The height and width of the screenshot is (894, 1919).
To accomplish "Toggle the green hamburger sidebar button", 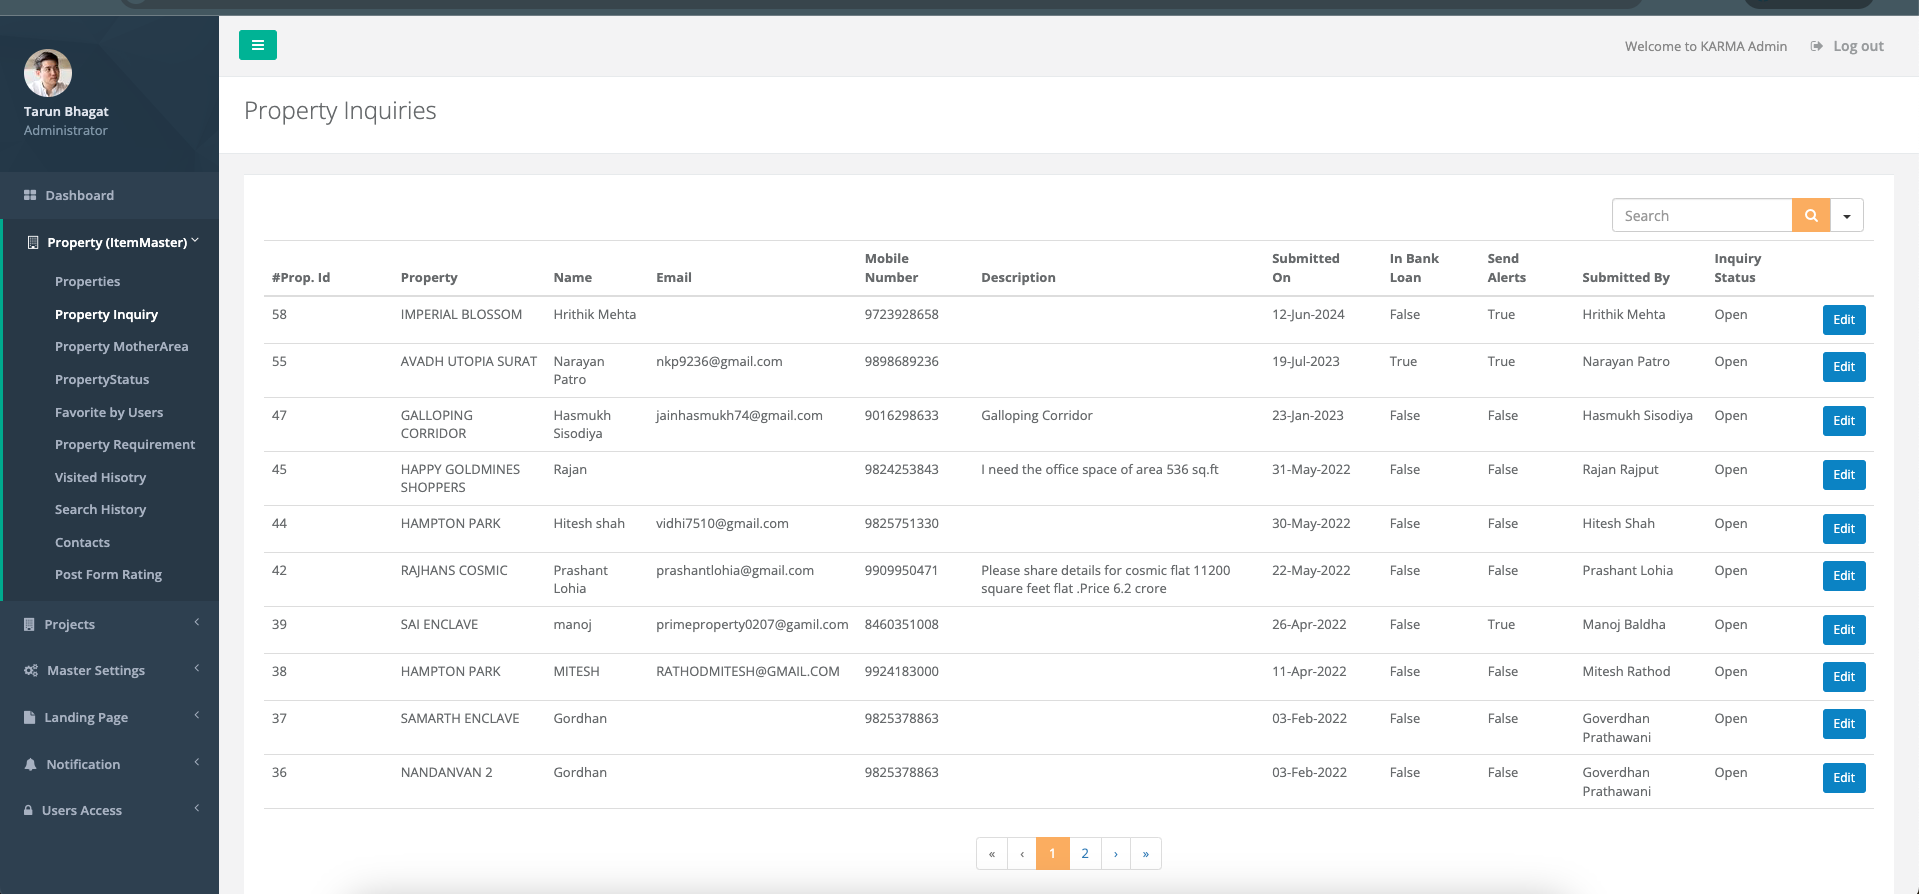I will (x=257, y=45).
